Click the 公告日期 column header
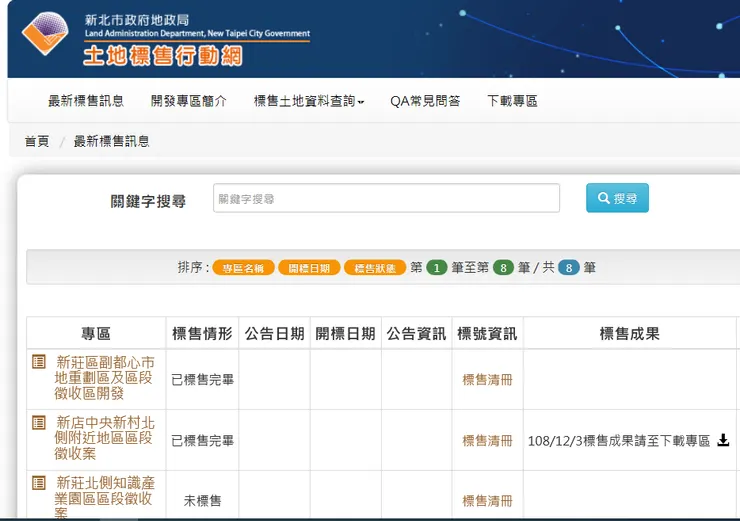This screenshot has height=521, width=740. tap(274, 334)
